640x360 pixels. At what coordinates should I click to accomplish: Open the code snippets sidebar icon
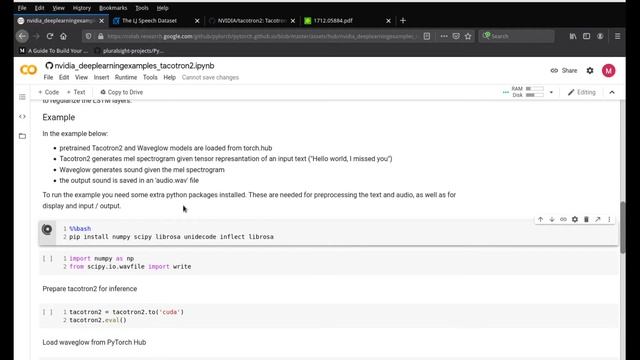(22, 117)
